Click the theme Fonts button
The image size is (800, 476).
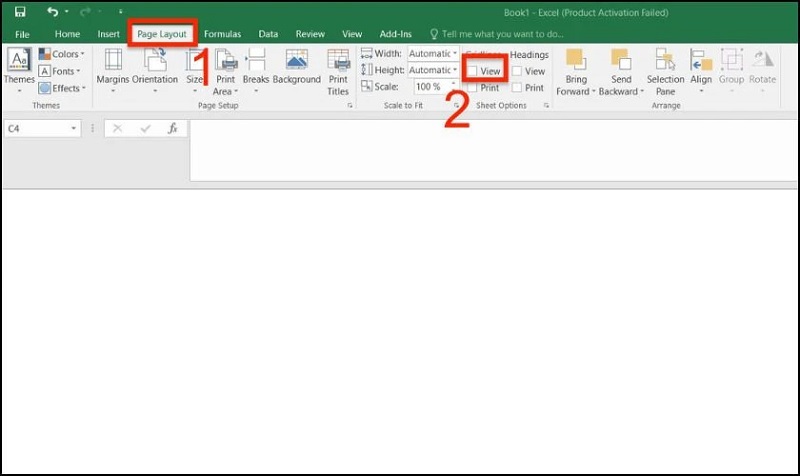pos(62,71)
